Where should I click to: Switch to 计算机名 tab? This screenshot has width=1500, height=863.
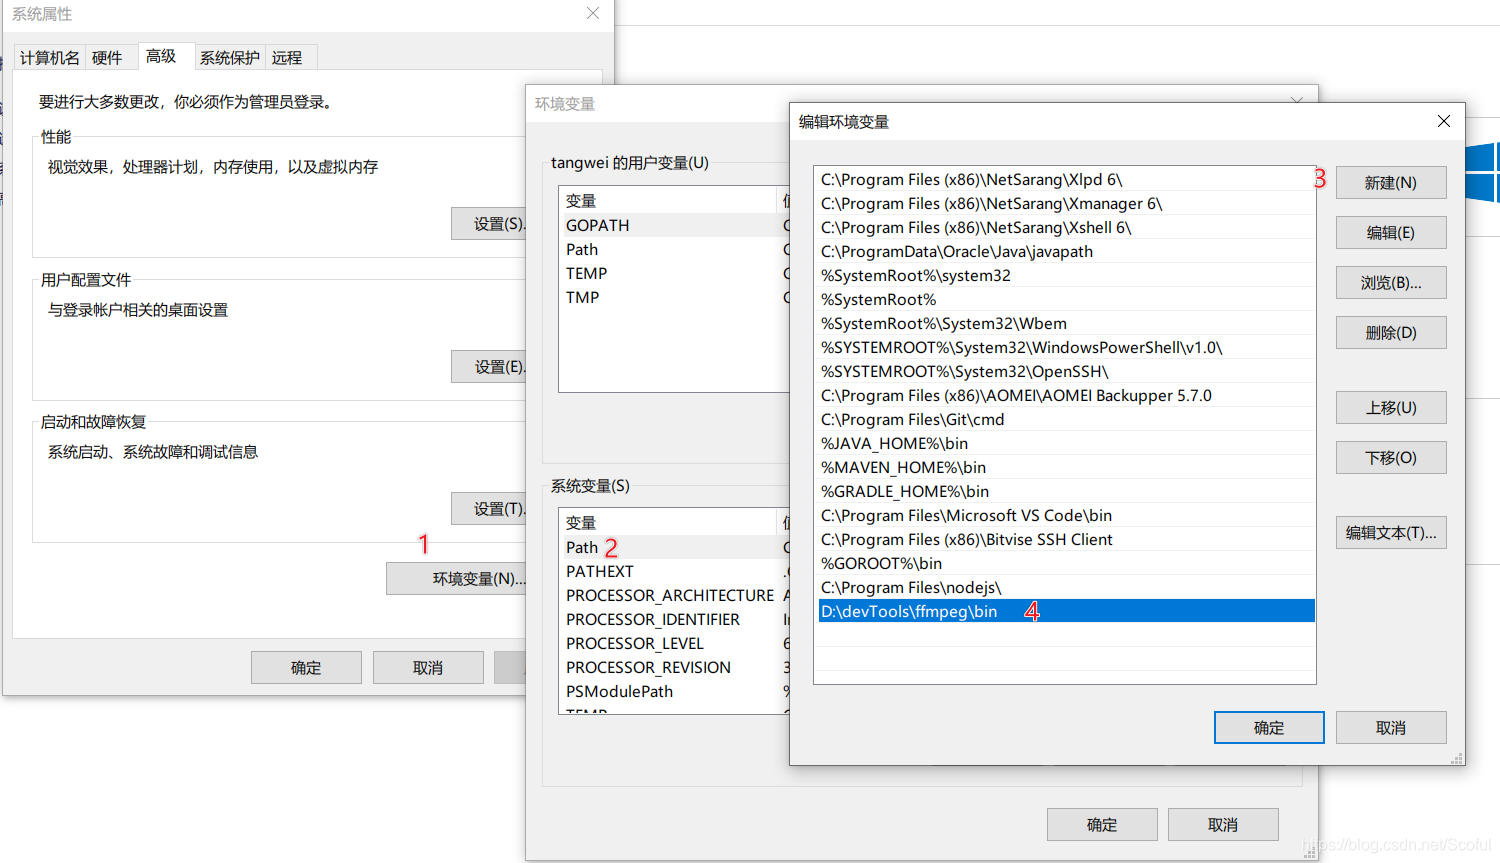coord(50,58)
